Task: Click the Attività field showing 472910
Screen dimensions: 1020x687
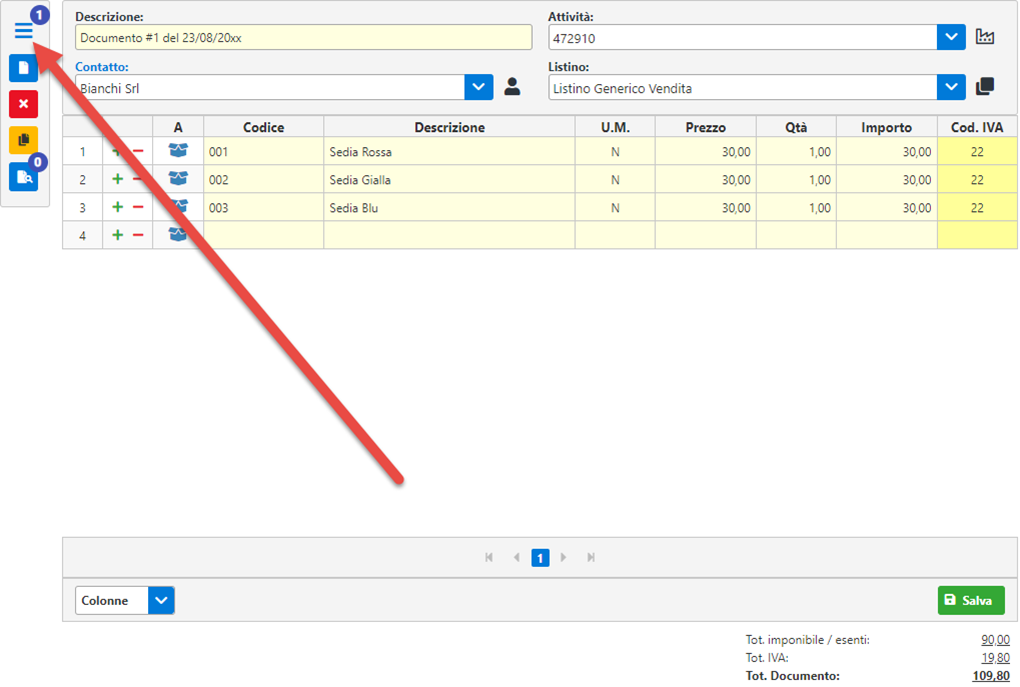Action: (742, 37)
